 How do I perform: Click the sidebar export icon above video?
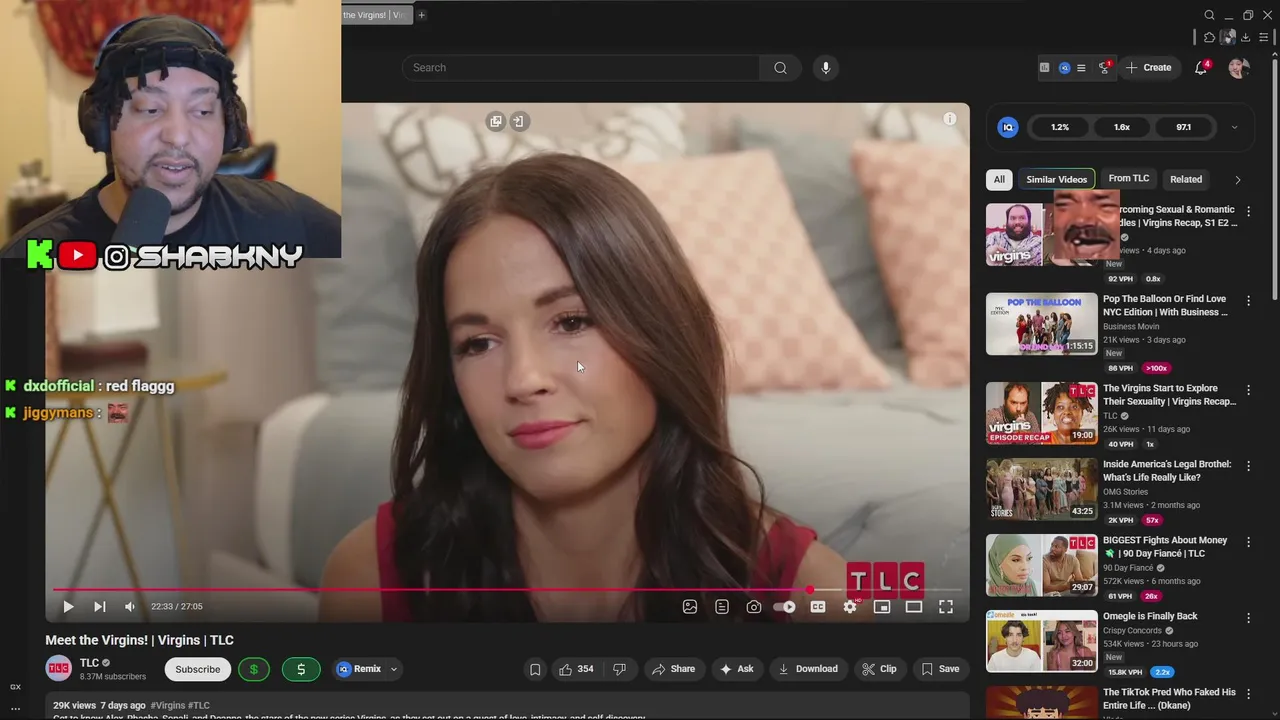click(518, 121)
